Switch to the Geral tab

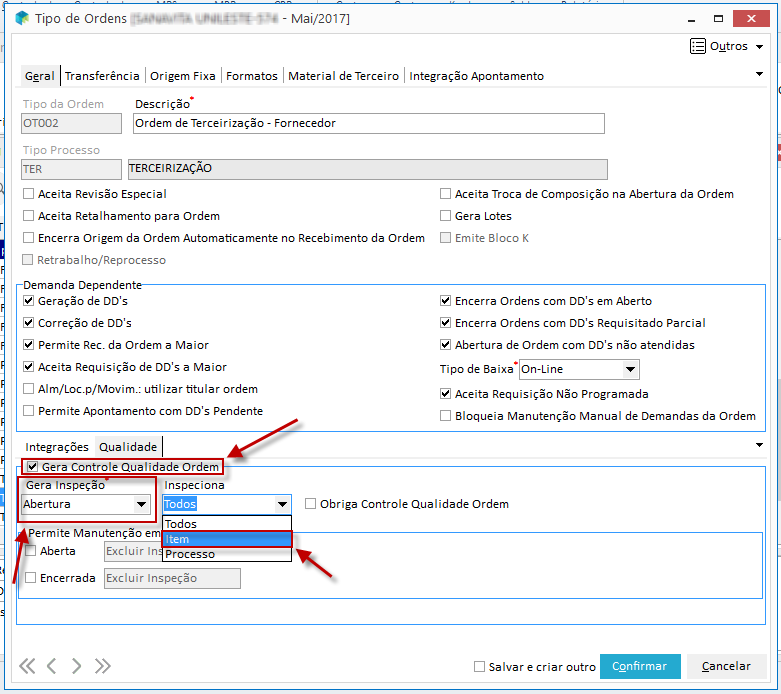(x=40, y=76)
